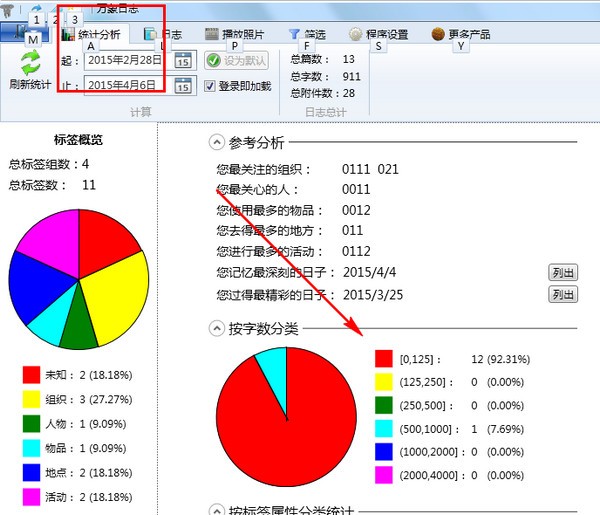600x515 pixels.
Task: Open the 程序设置 tab
Action: coord(379,34)
